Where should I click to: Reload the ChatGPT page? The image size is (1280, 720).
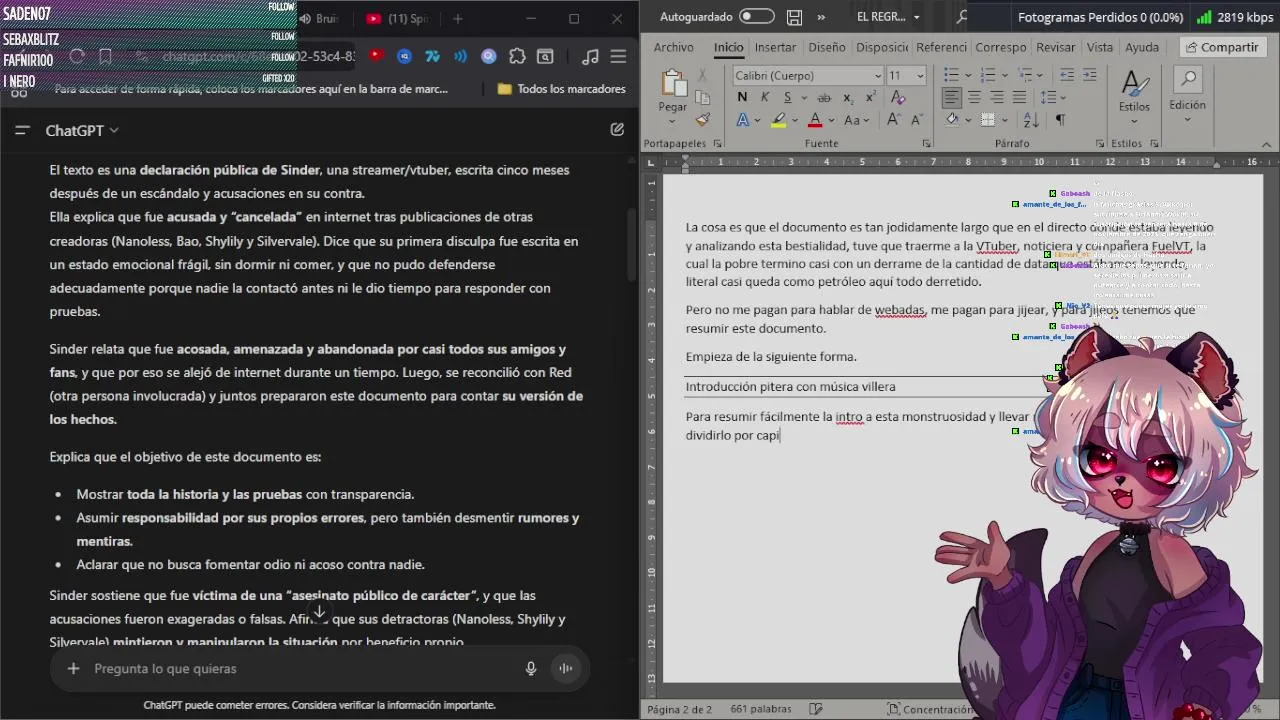(x=77, y=57)
